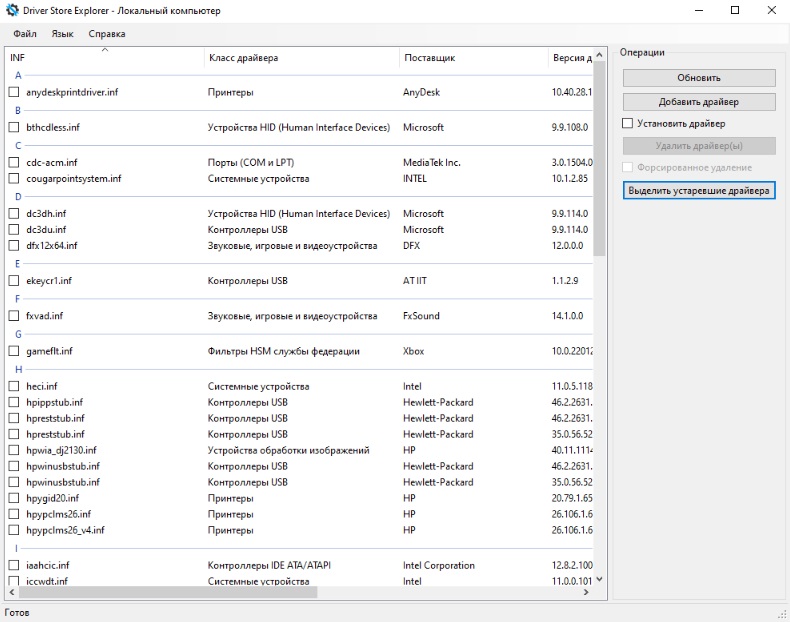Enable the Установить драйвер checkbox

click(x=628, y=124)
